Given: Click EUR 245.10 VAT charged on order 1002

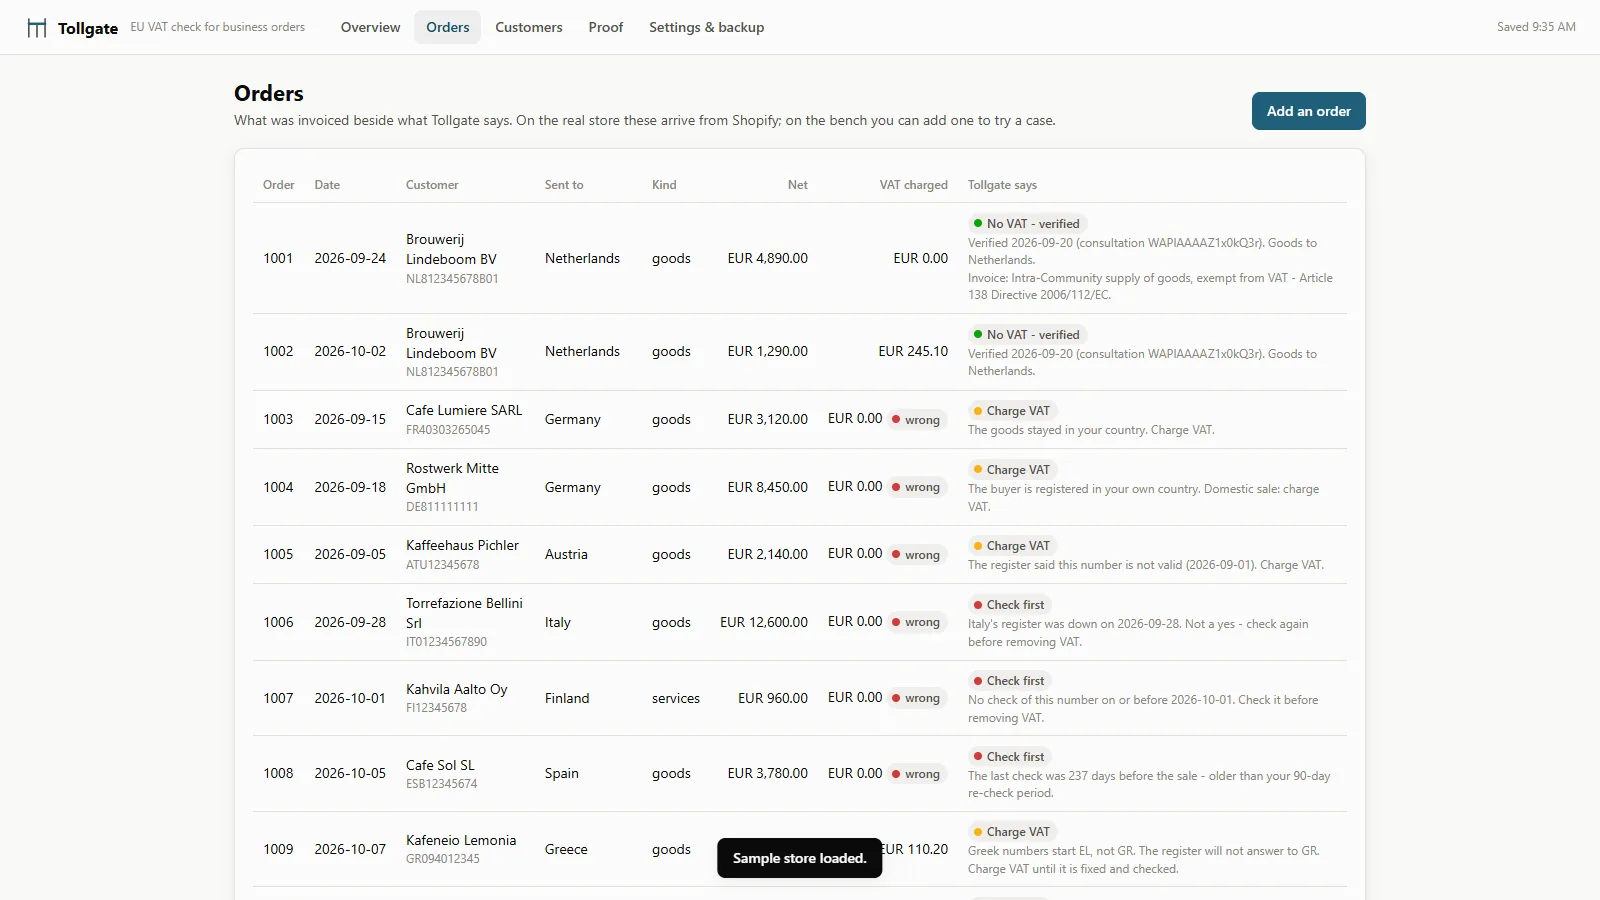Looking at the screenshot, I should coord(913,351).
